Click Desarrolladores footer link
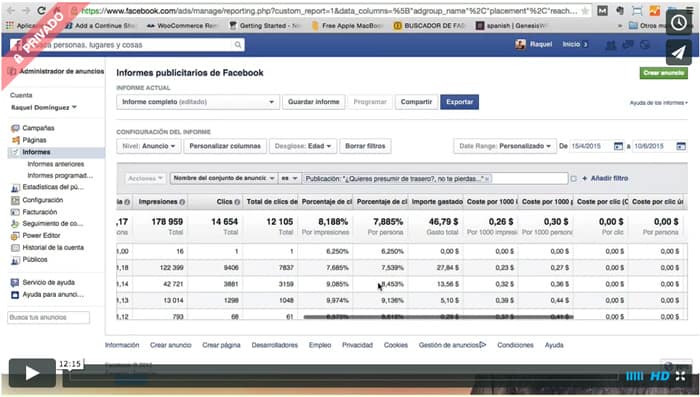The image size is (700, 397). pyautogui.click(x=275, y=345)
